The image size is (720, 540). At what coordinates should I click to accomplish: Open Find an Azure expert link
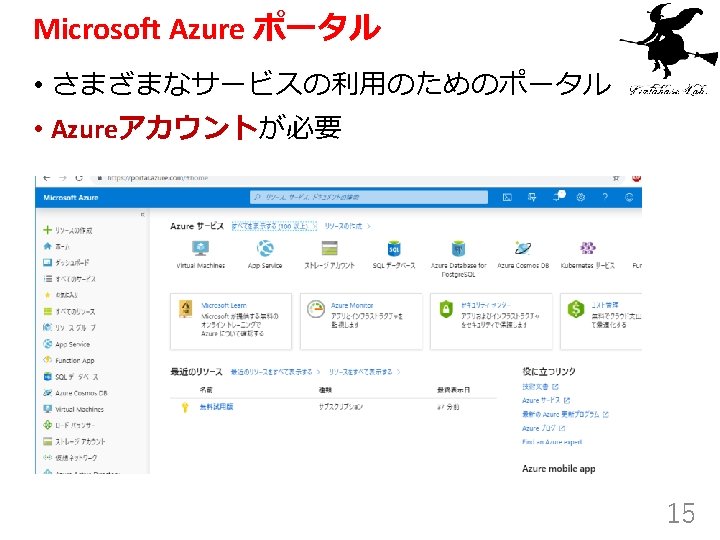coord(552,442)
